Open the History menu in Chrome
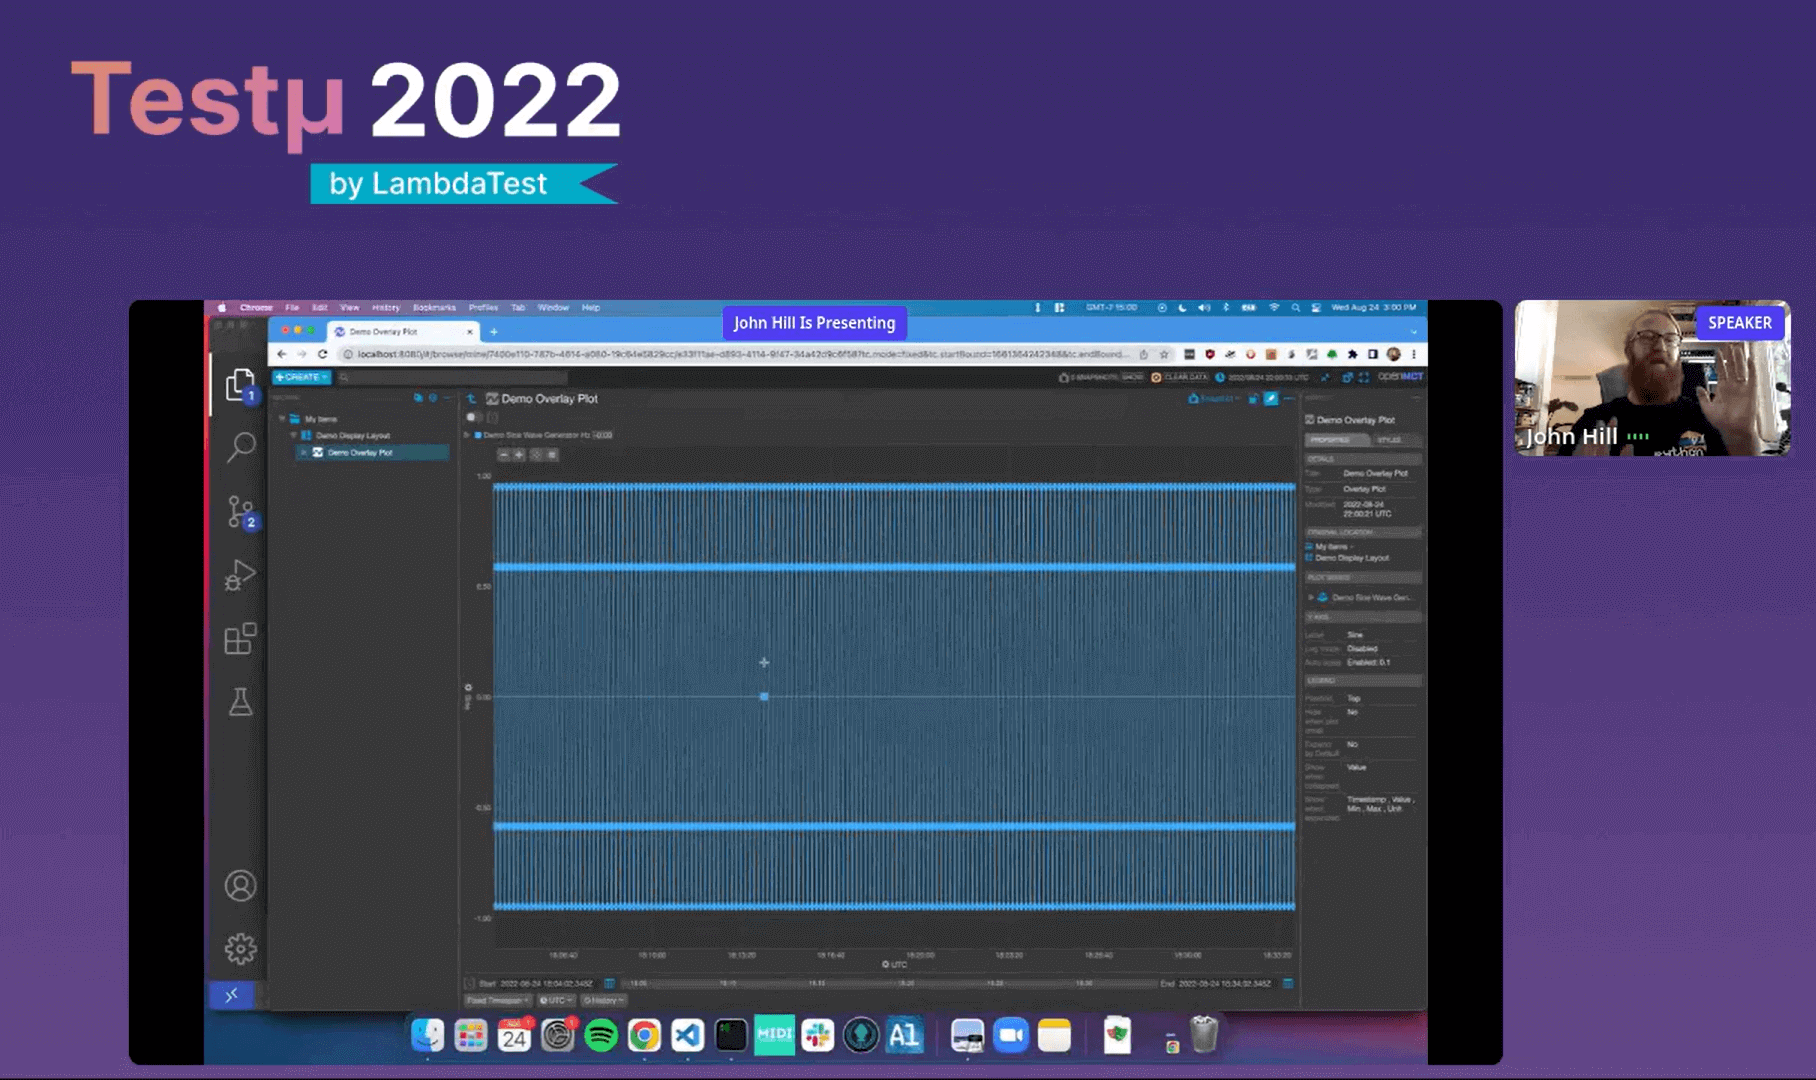 (x=385, y=308)
